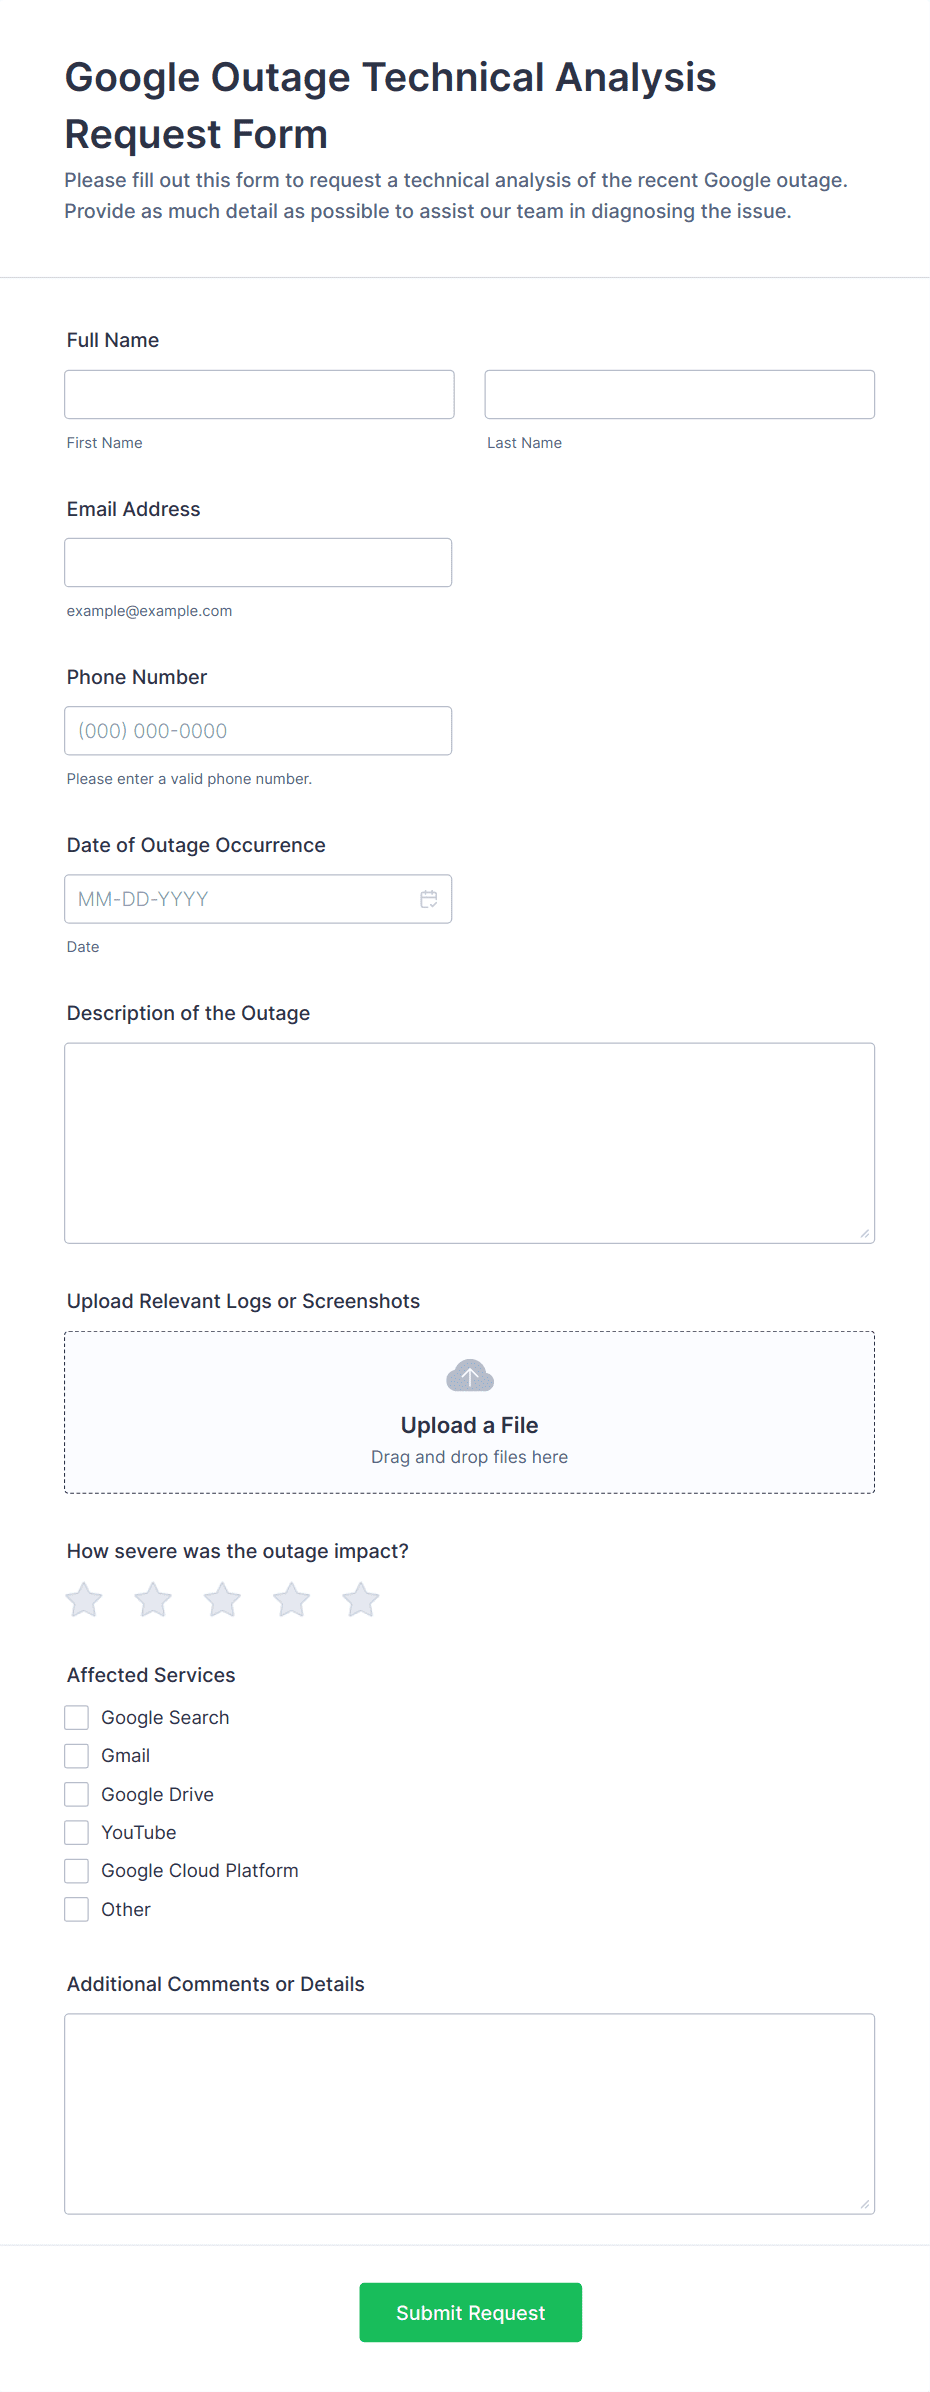Click the First Name input field
This screenshot has height=2392, width=930.
coord(259,394)
